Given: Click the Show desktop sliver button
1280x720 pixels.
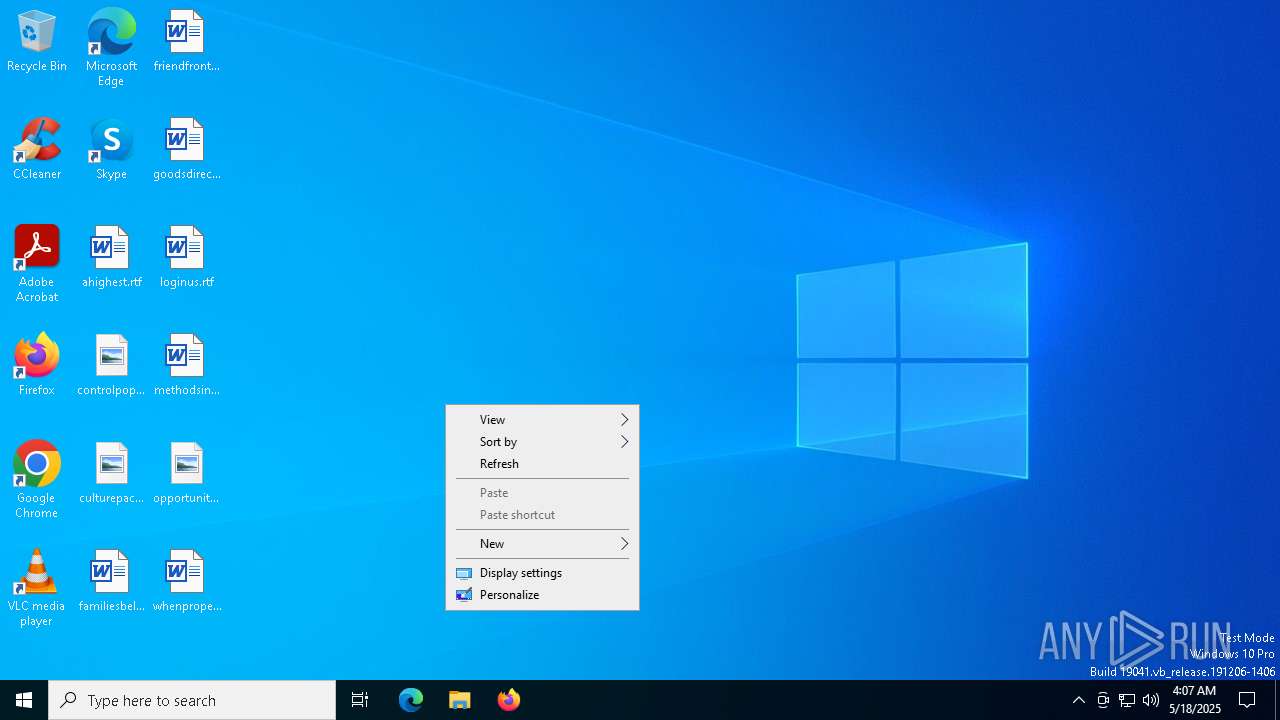Looking at the screenshot, I should click(1277, 700).
